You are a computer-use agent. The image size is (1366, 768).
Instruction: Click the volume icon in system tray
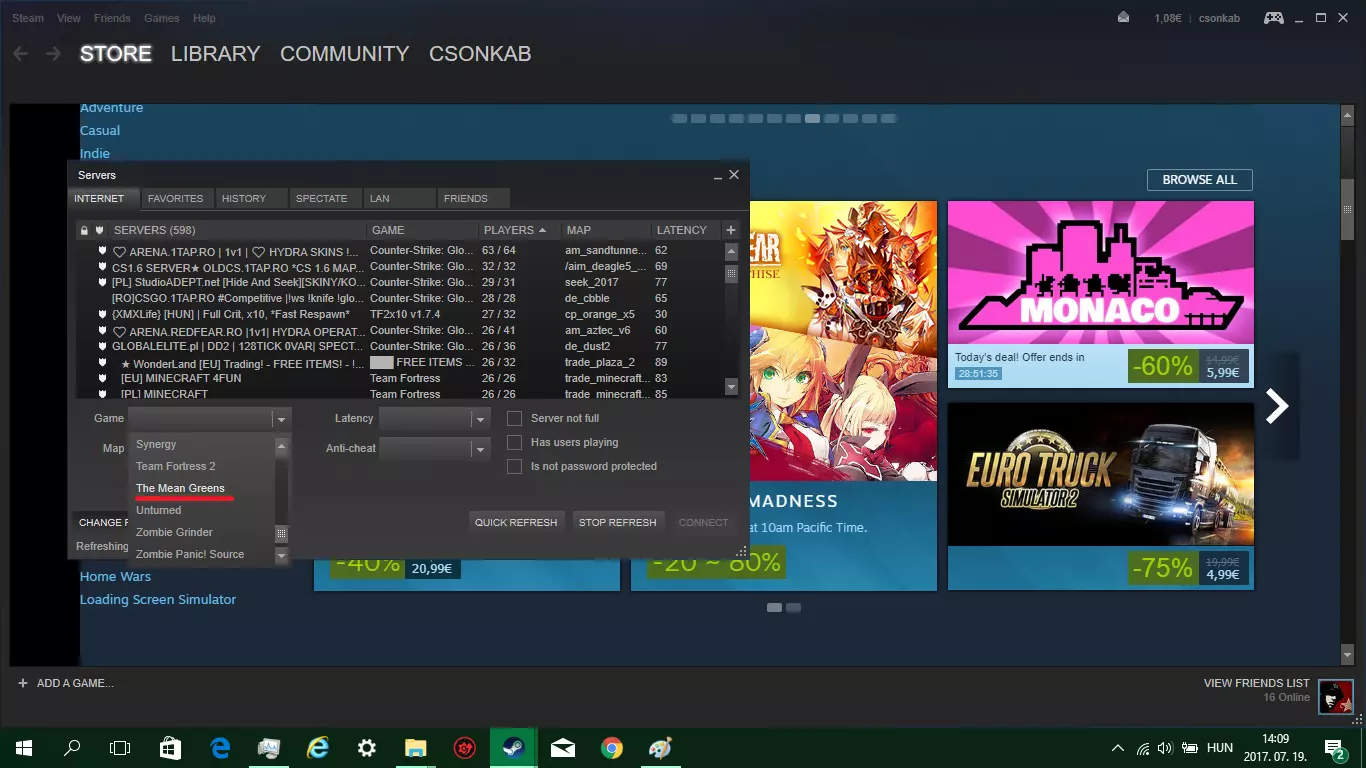(x=1165, y=748)
